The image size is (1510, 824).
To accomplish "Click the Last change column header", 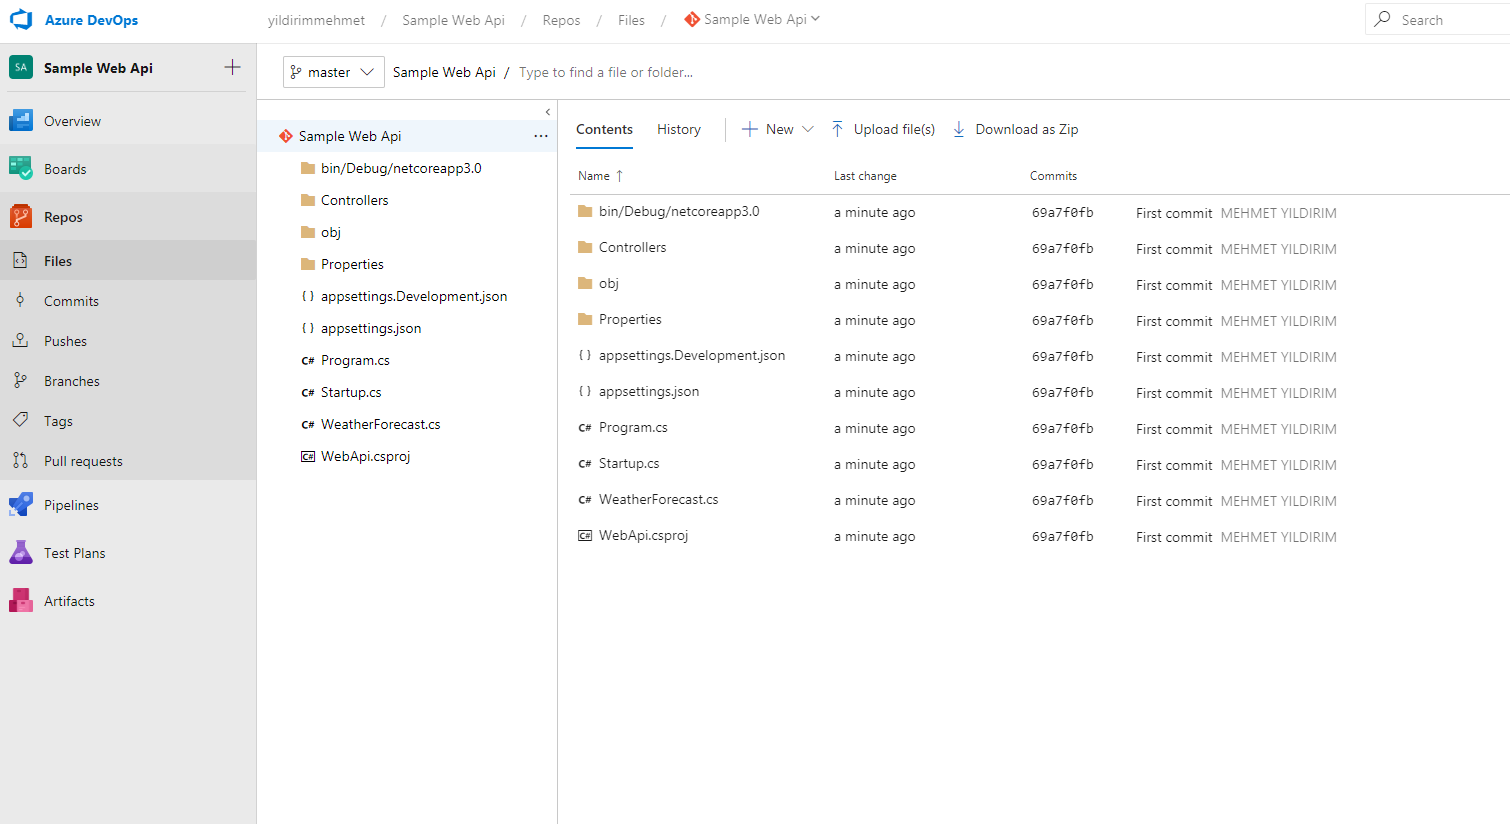I will [865, 176].
